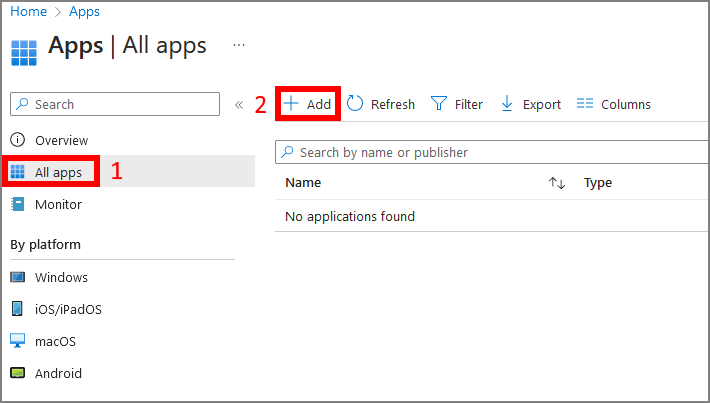This screenshot has height=403, width=710.
Task: Click the Overview info icon
Action: click(x=18, y=140)
